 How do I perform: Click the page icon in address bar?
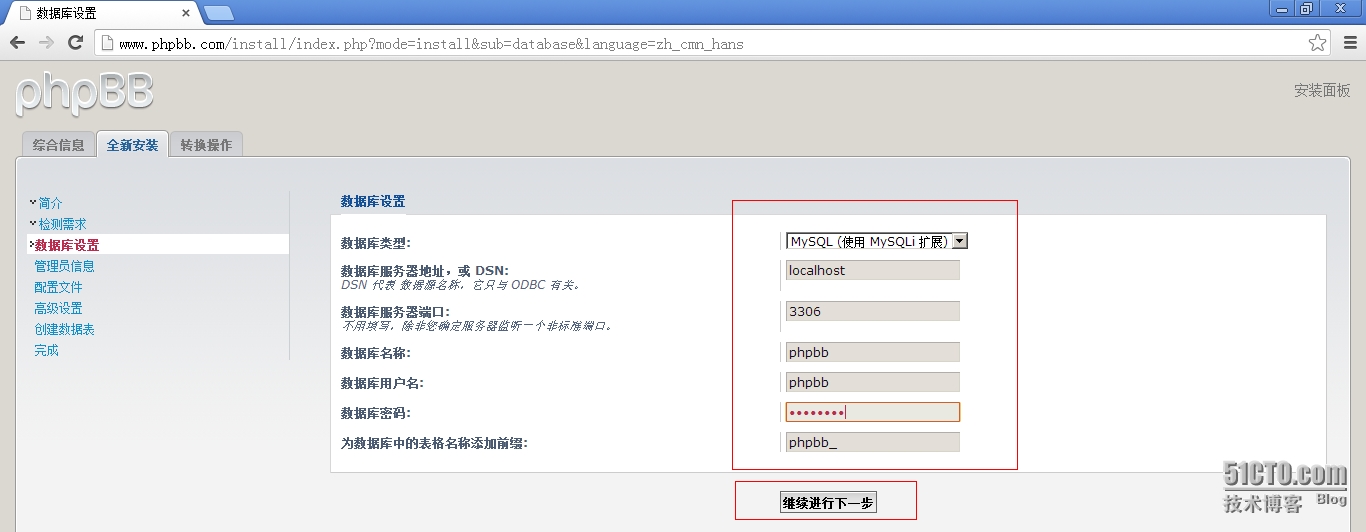click(x=107, y=43)
